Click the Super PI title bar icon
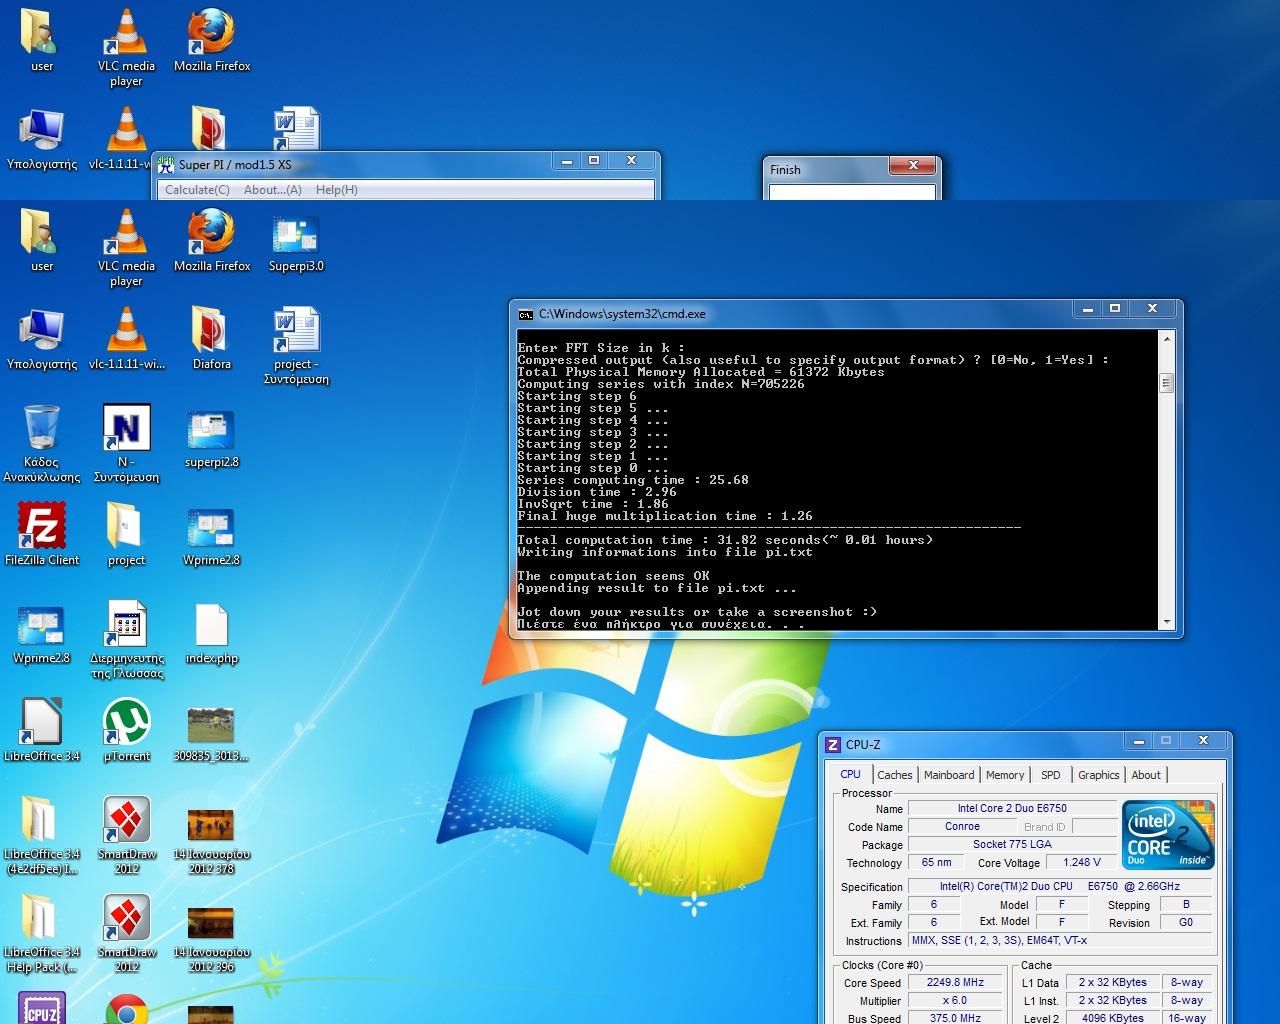 click(166, 164)
